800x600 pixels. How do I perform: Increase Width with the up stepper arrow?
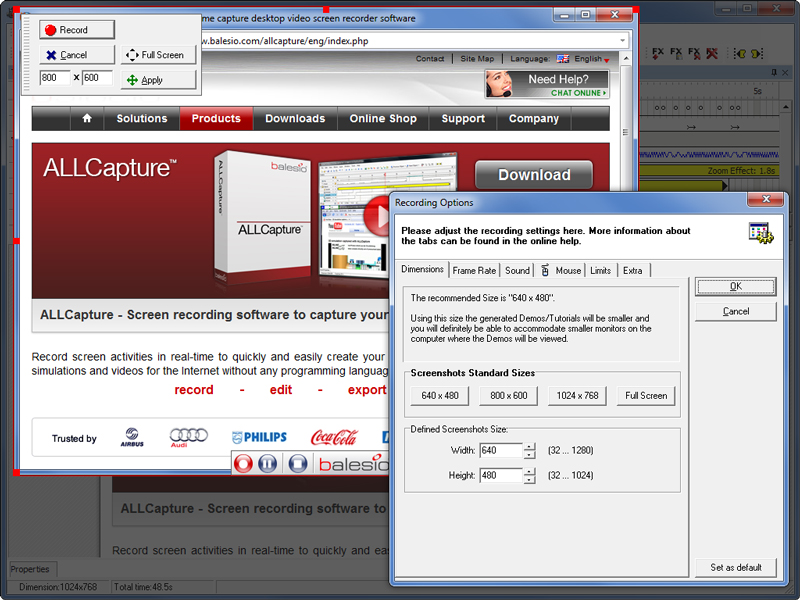pyautogui.click(x=530, y=447)
